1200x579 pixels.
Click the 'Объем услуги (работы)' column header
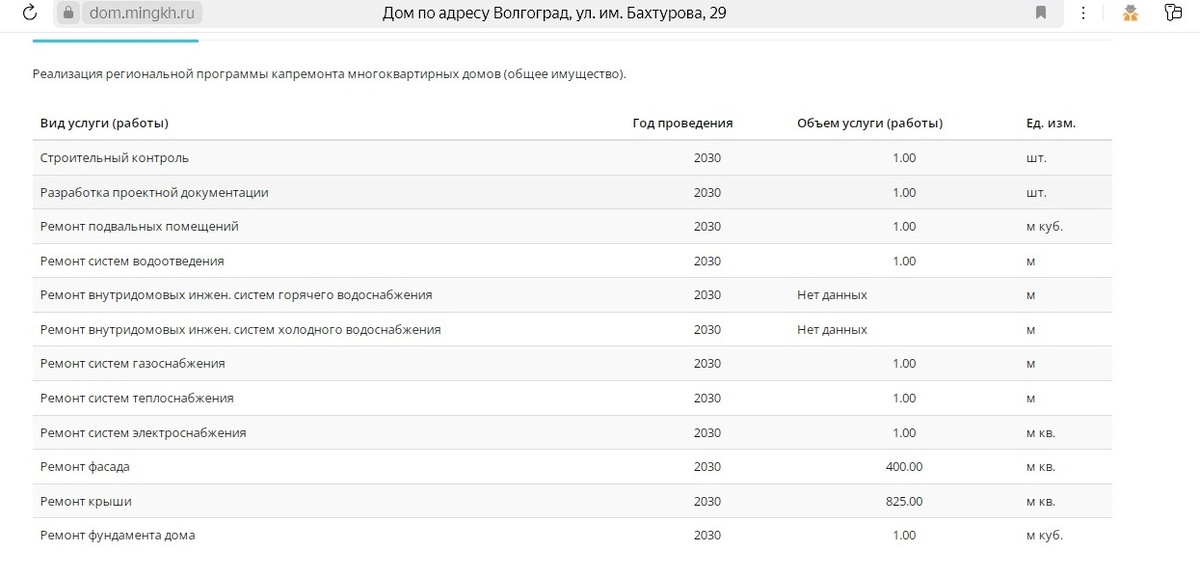click(868, 123)
